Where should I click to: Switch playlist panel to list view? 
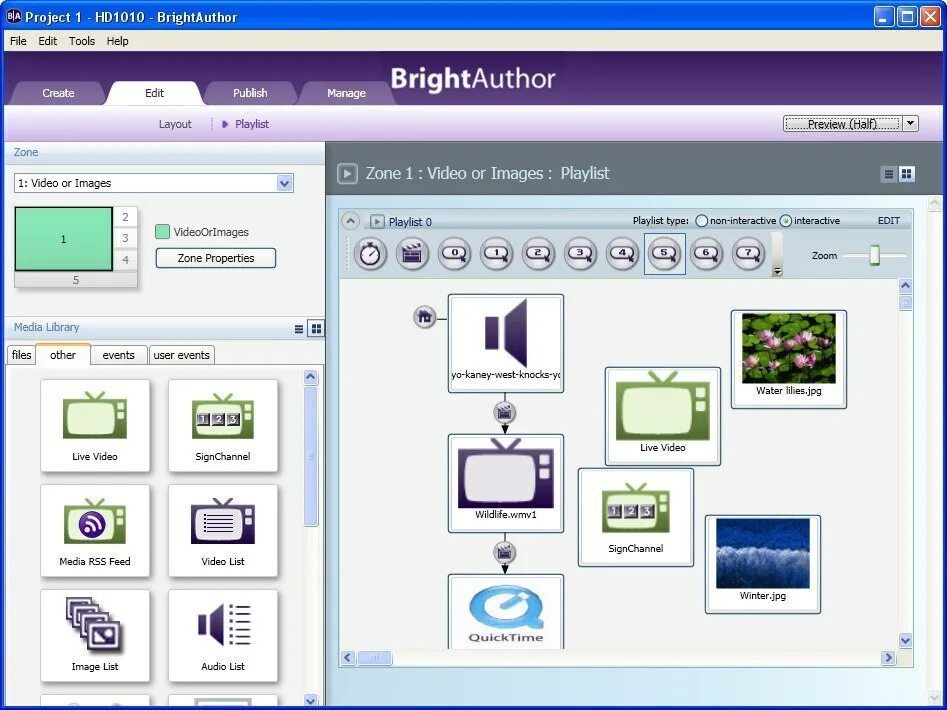(x=888, y=174)
